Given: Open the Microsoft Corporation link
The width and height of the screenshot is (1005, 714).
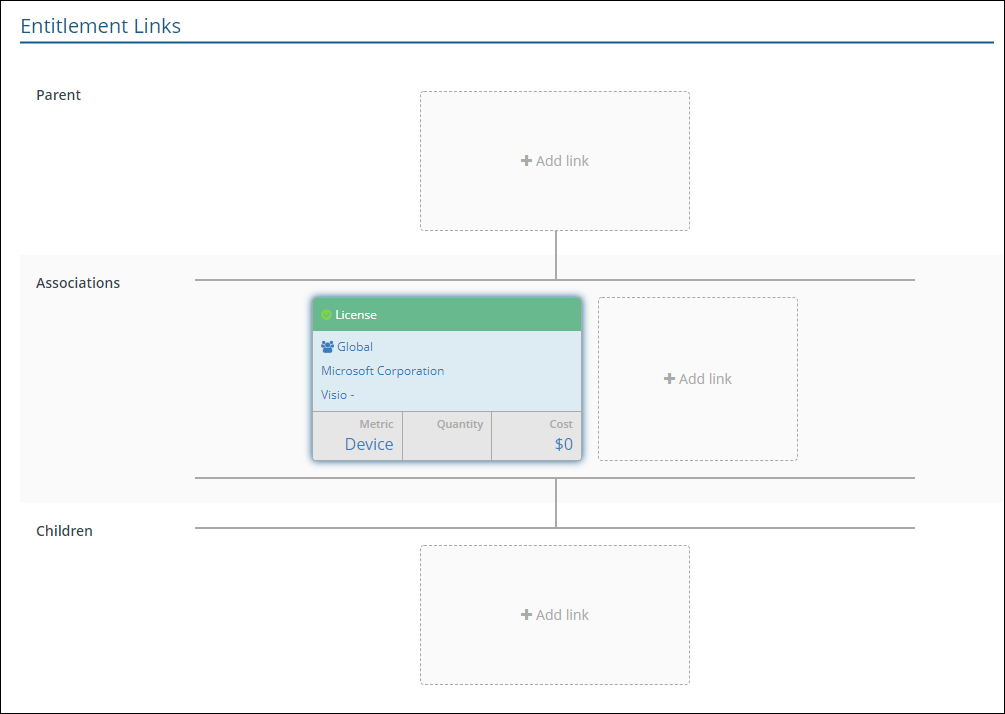Looking at the screenshot, I should click(x=382, y=371).
